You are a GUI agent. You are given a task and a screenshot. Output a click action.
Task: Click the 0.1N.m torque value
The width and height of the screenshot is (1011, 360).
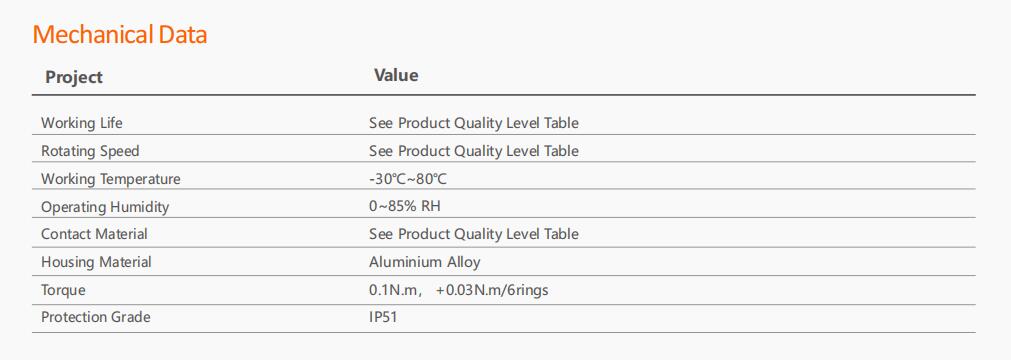[x=393, y=290]
